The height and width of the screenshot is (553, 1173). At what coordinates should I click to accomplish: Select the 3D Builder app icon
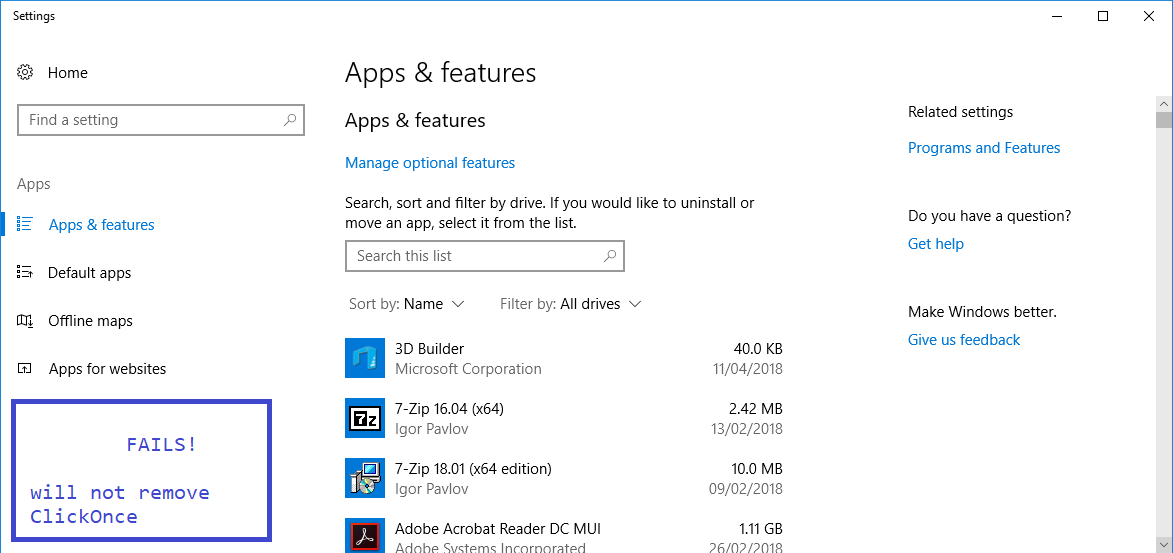pyautogui.click(x=365, y=358)
